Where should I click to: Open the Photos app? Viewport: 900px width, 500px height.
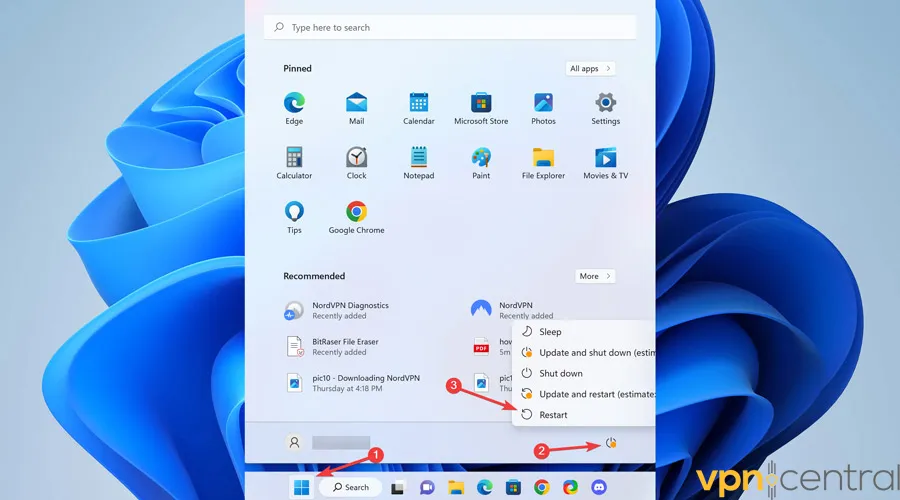coord(543,108)
